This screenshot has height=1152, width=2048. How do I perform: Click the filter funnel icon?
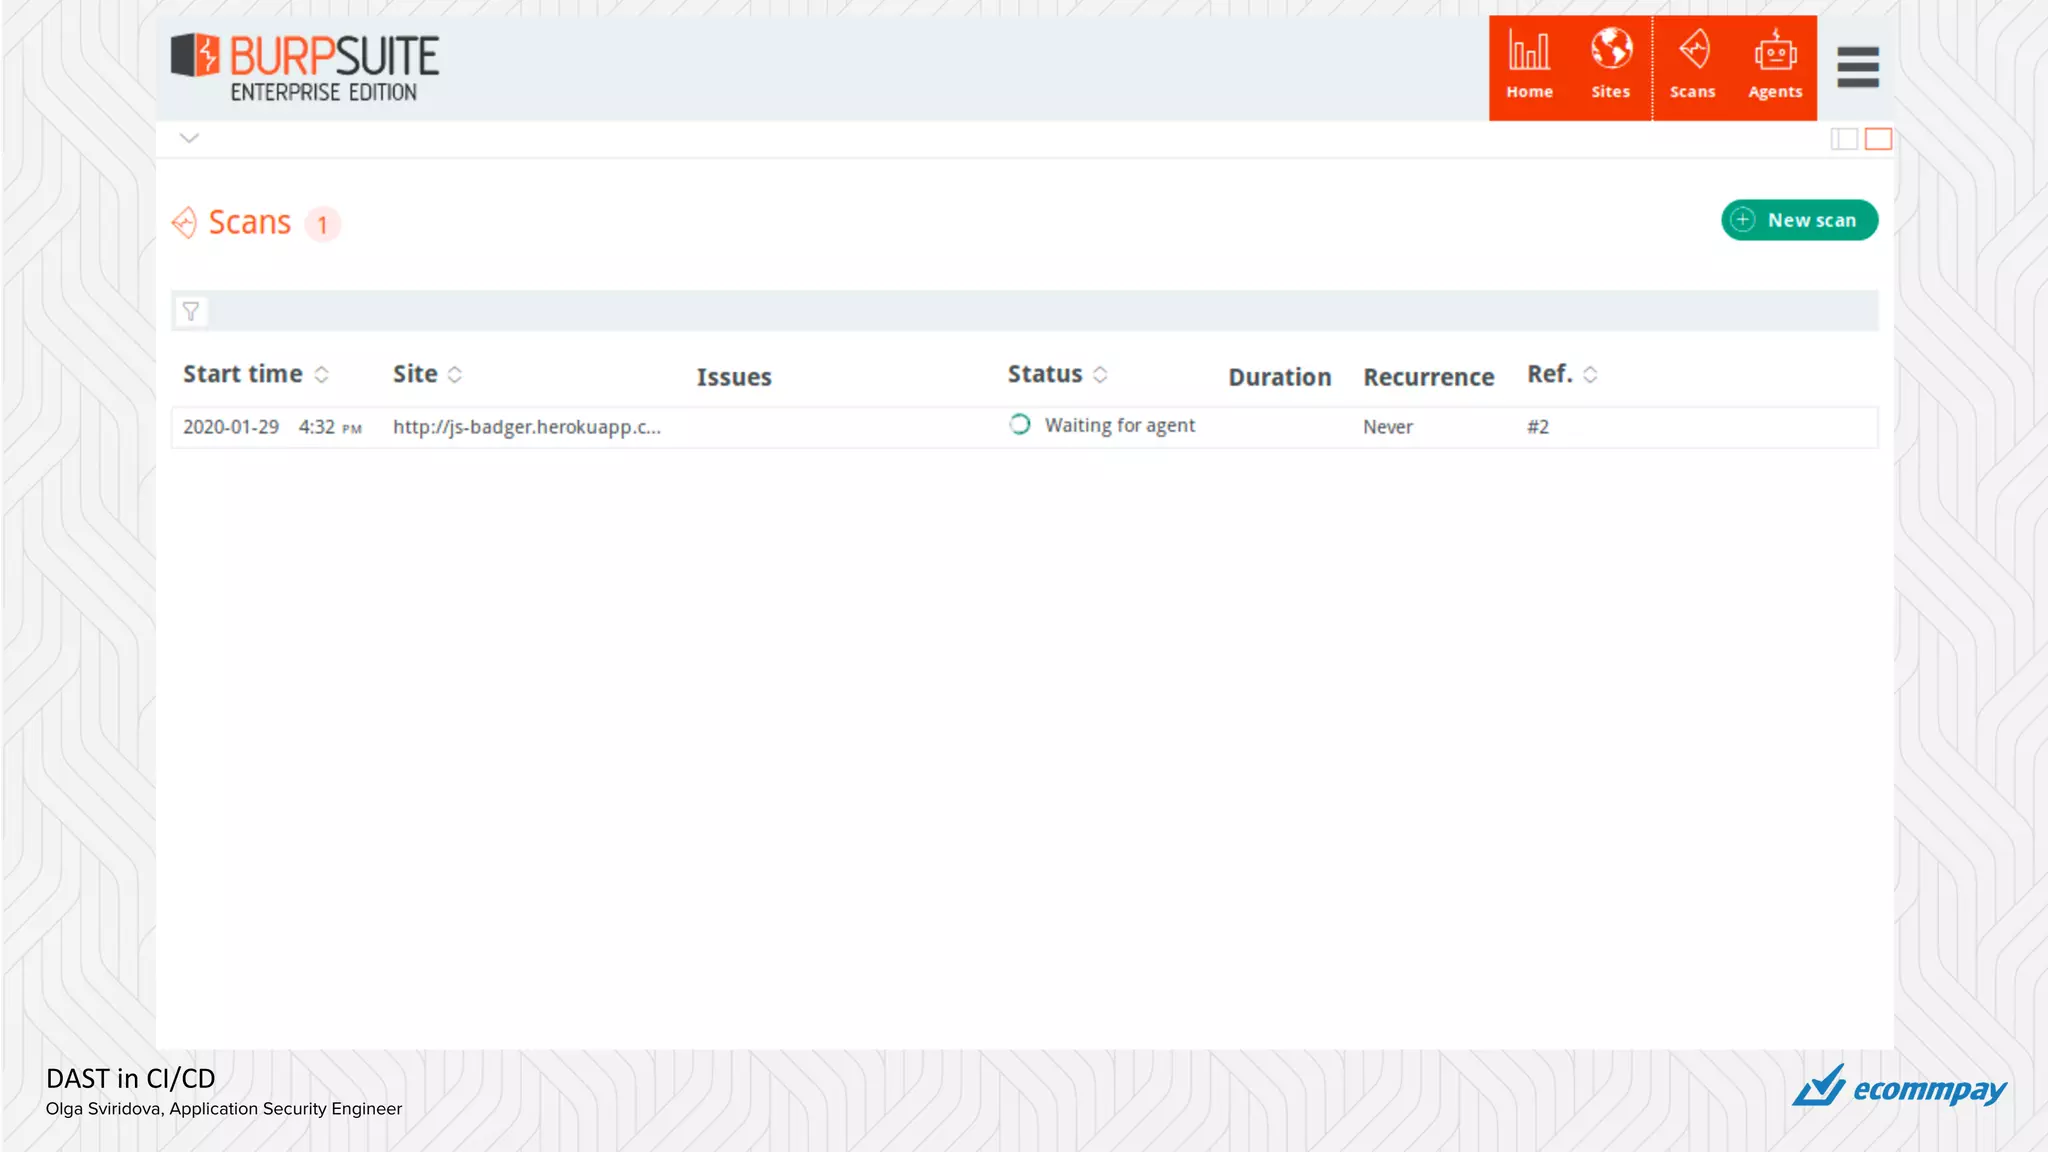point(190,312)
